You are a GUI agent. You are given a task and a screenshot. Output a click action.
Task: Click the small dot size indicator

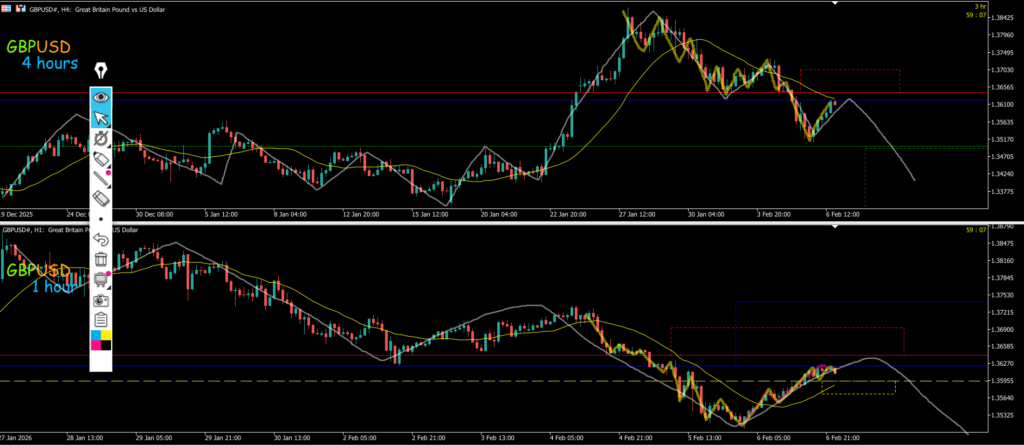pyautogui.click(x=101, y=218)
